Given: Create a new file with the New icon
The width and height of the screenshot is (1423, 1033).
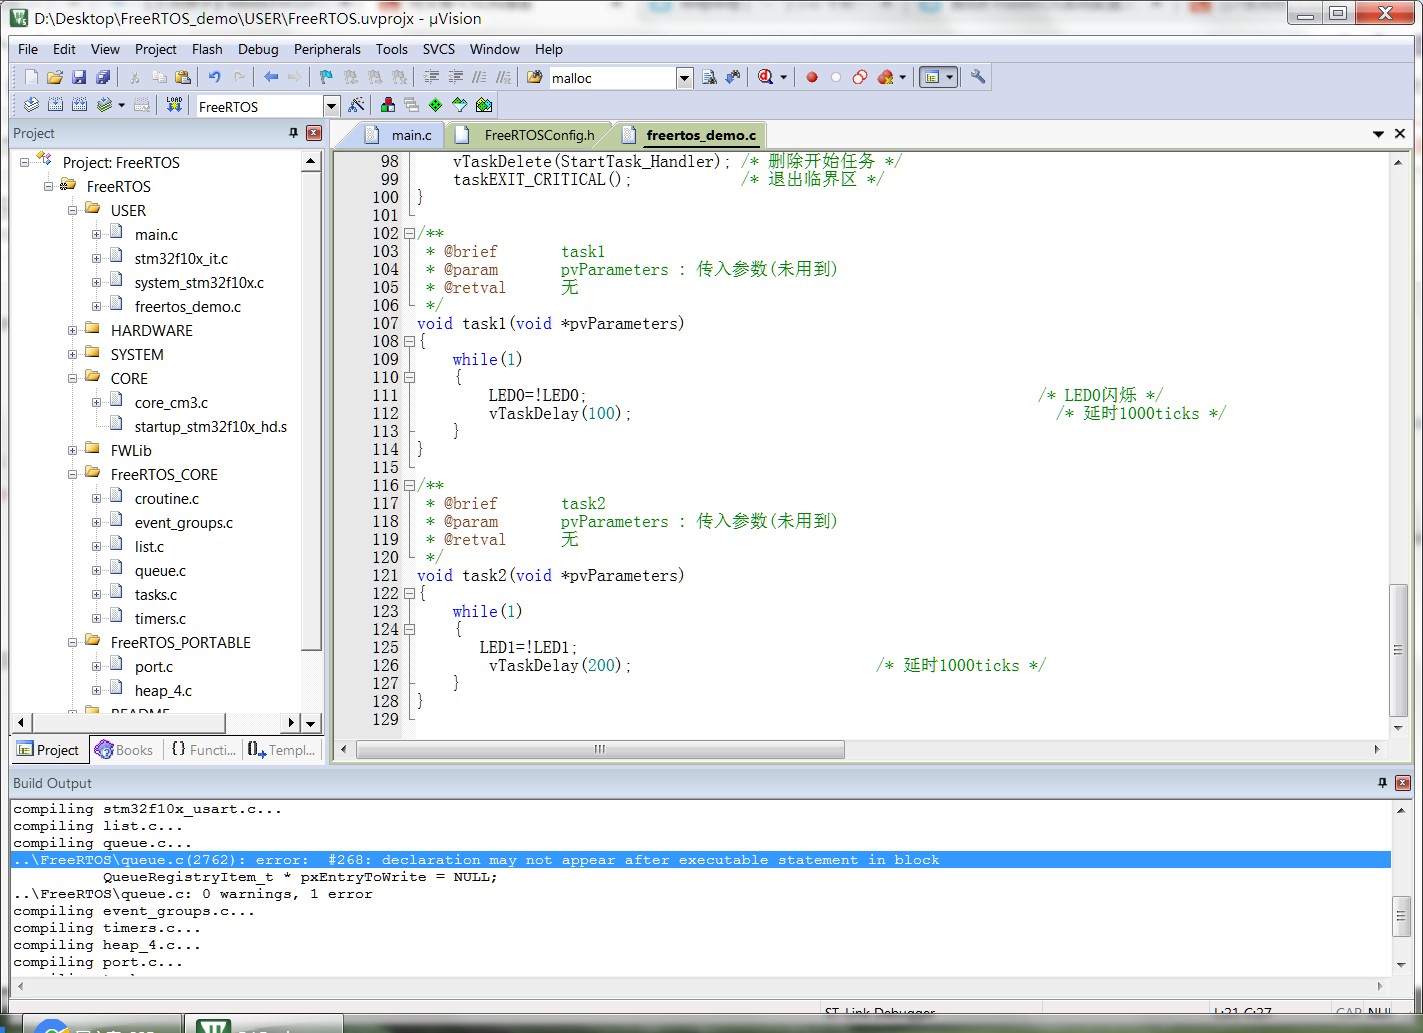Looking at the screenshot, I should click(x=31, y=77).
